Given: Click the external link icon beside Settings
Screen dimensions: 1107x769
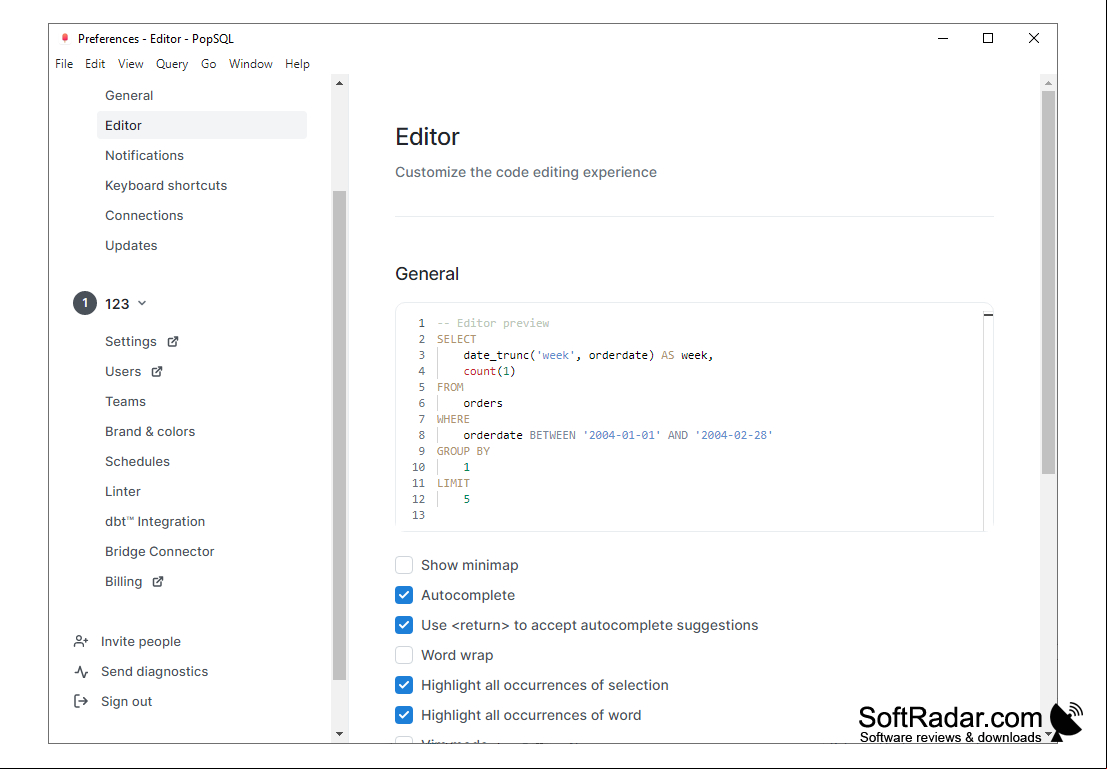Looking at the screenshot, I should (x=172, y=342).
